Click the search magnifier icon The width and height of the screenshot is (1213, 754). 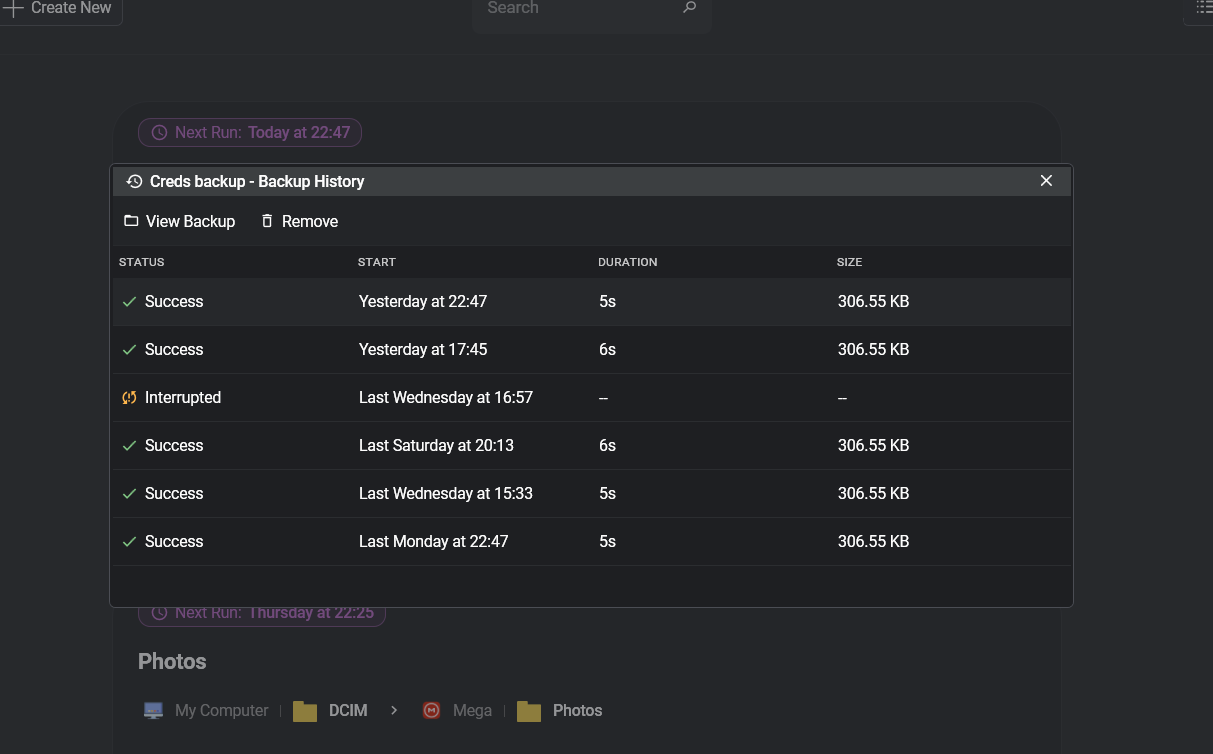(x=689, y=8)
